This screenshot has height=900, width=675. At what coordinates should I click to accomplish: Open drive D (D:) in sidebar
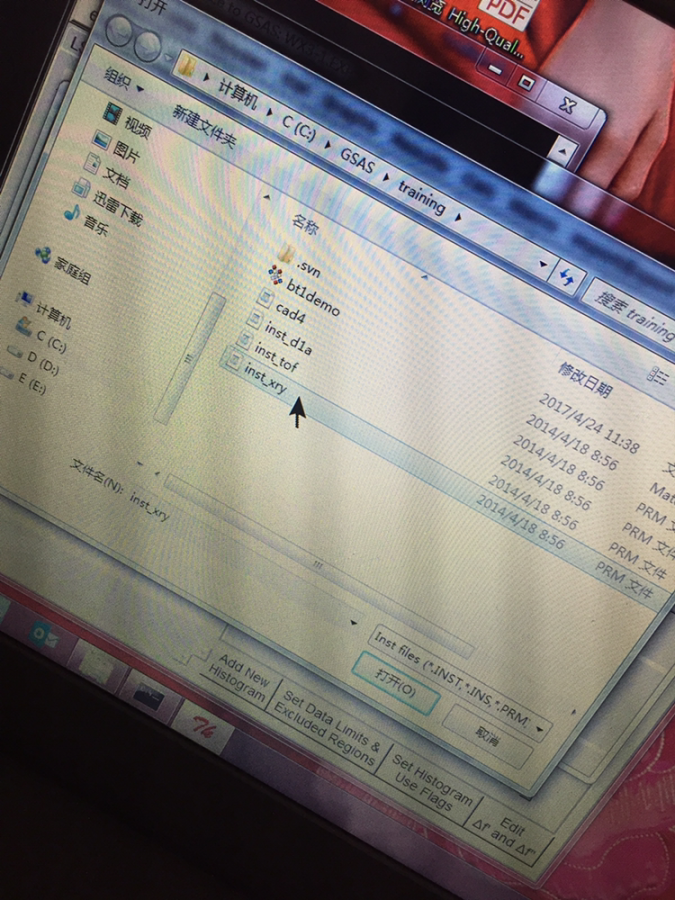42,363
